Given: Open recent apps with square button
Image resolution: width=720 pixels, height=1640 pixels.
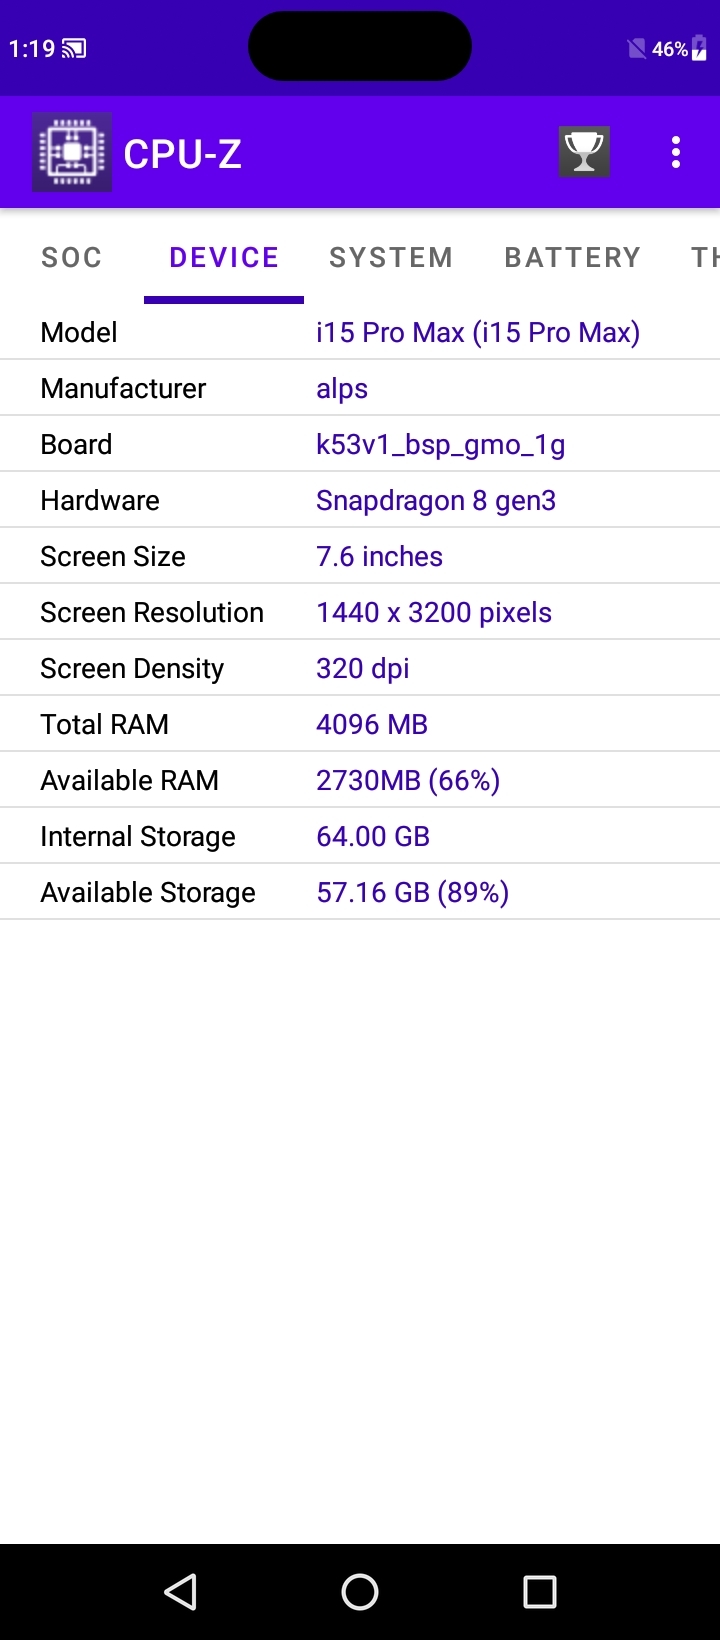Looking at the screenshot, I should pyautogui.click(x=540, y=1592).
